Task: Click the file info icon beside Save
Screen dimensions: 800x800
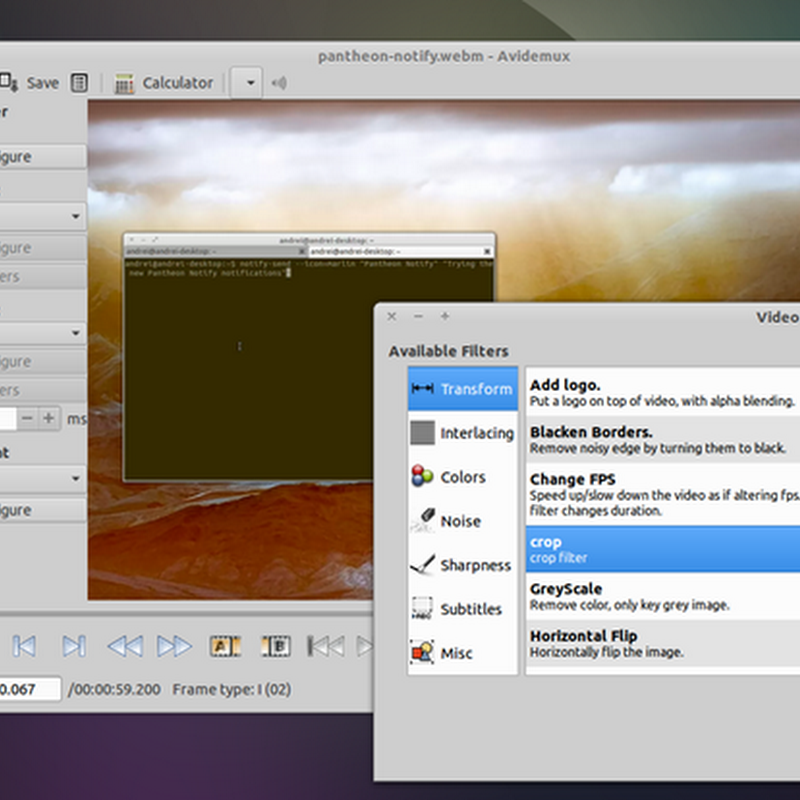Action: pyautogui.click(x=79, y=83)
